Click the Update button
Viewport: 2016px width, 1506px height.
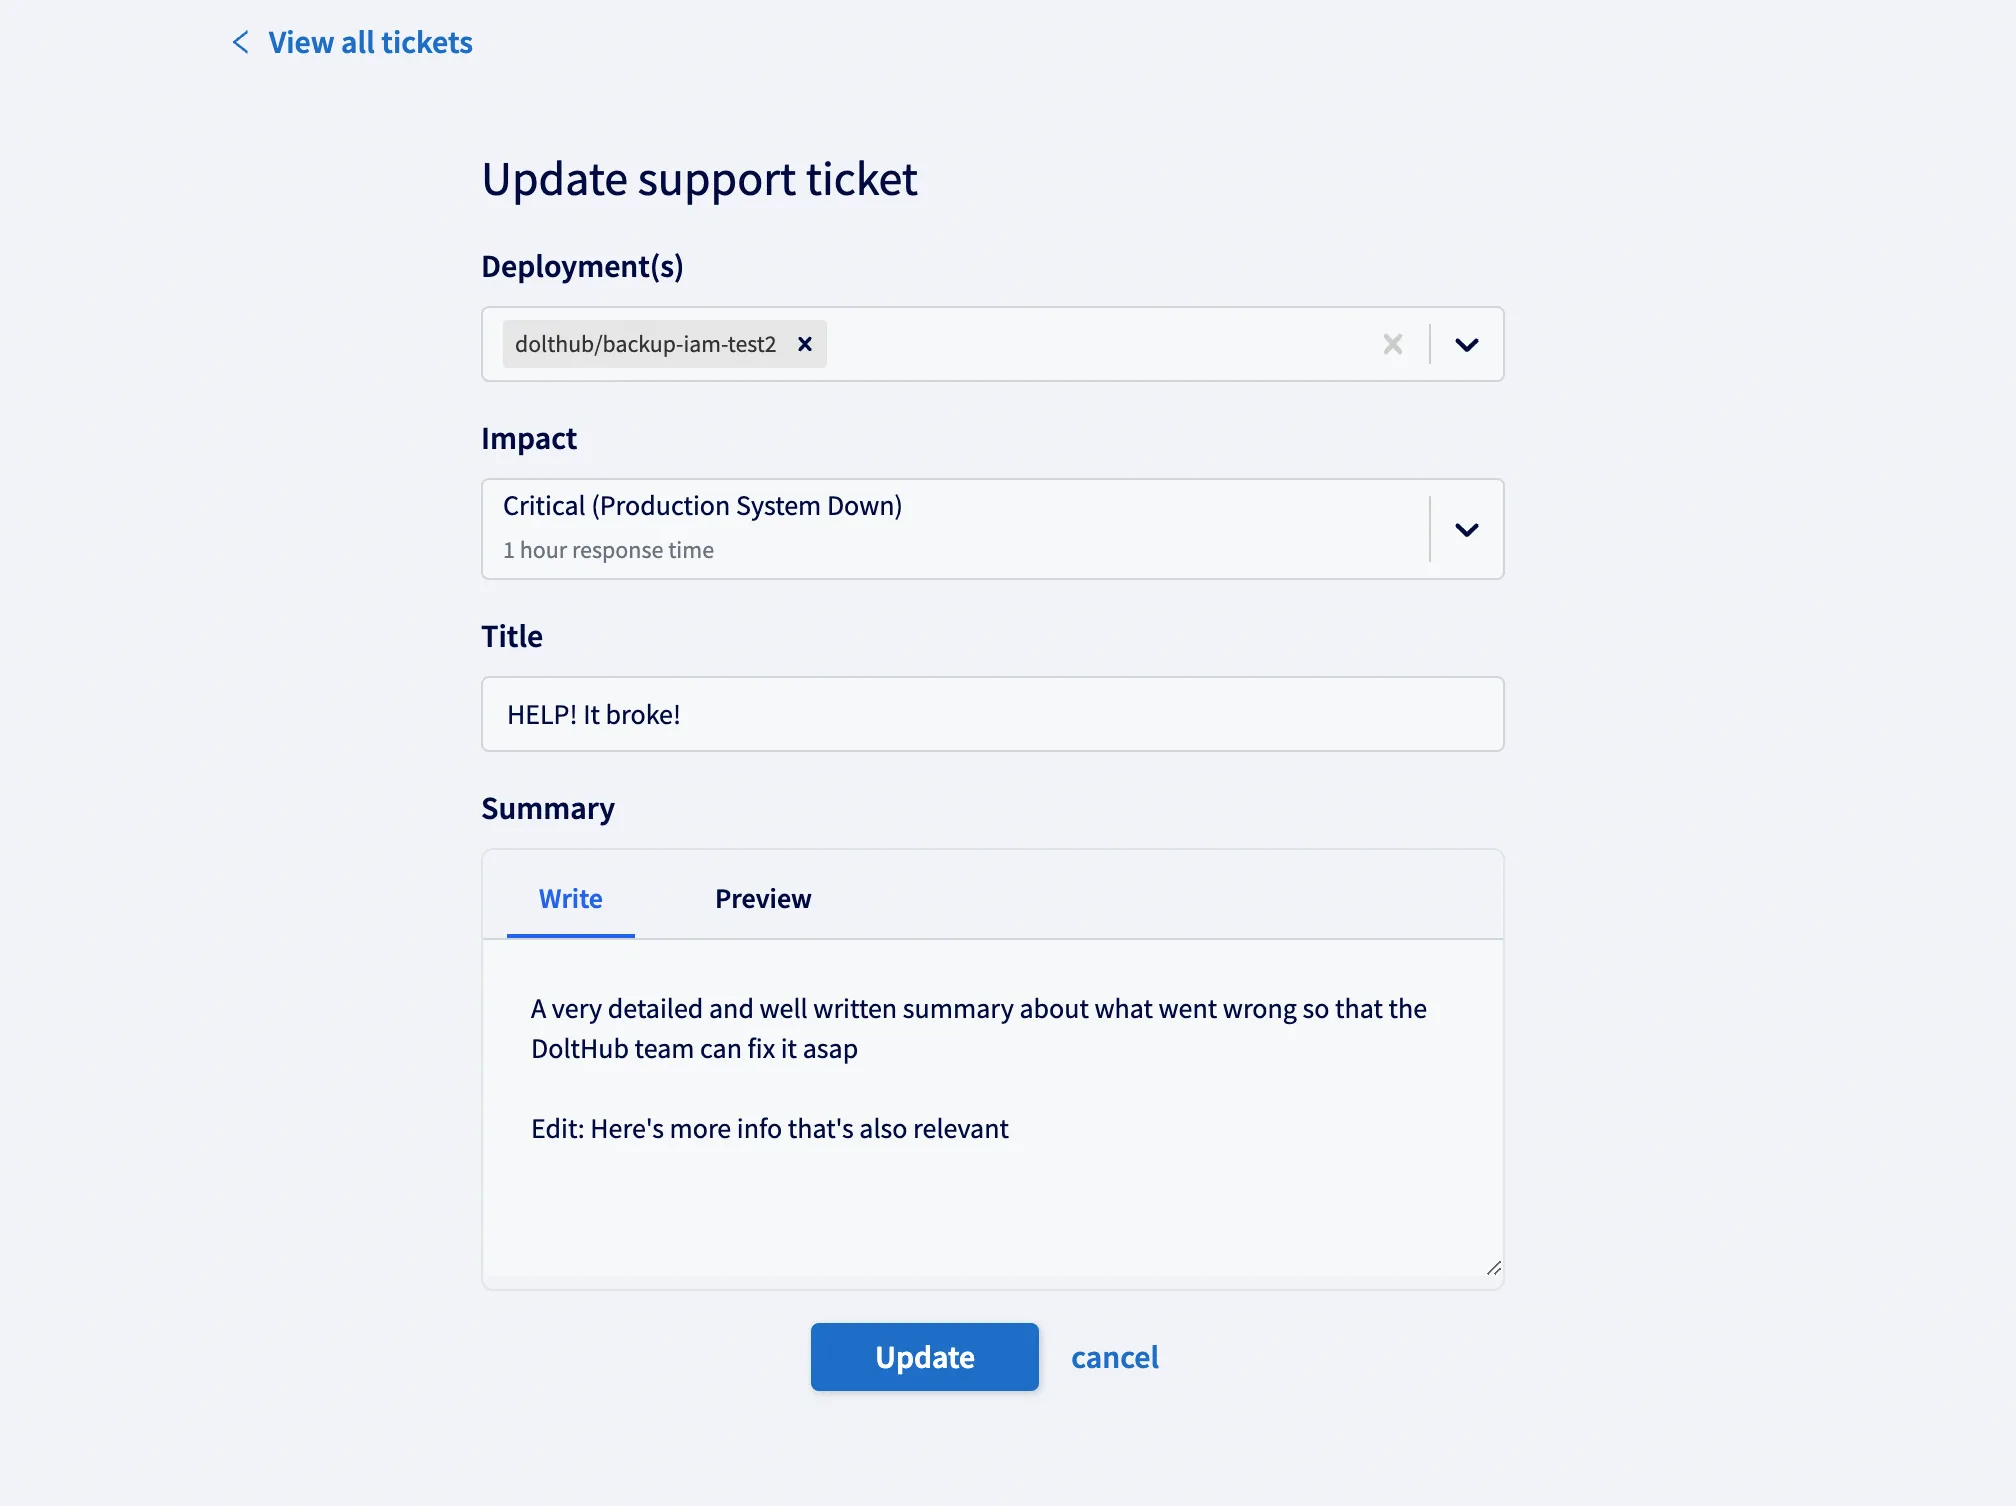(924, 1357)
